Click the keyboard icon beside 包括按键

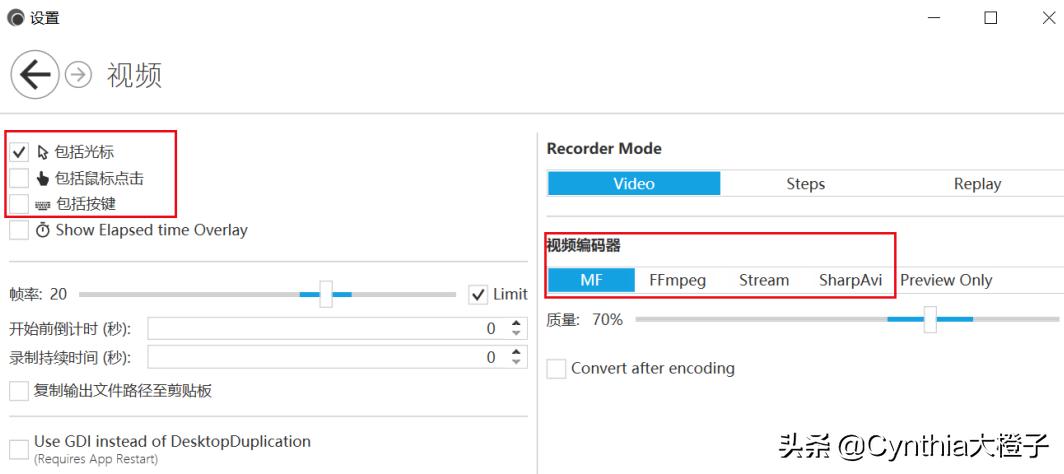(43, 205)
